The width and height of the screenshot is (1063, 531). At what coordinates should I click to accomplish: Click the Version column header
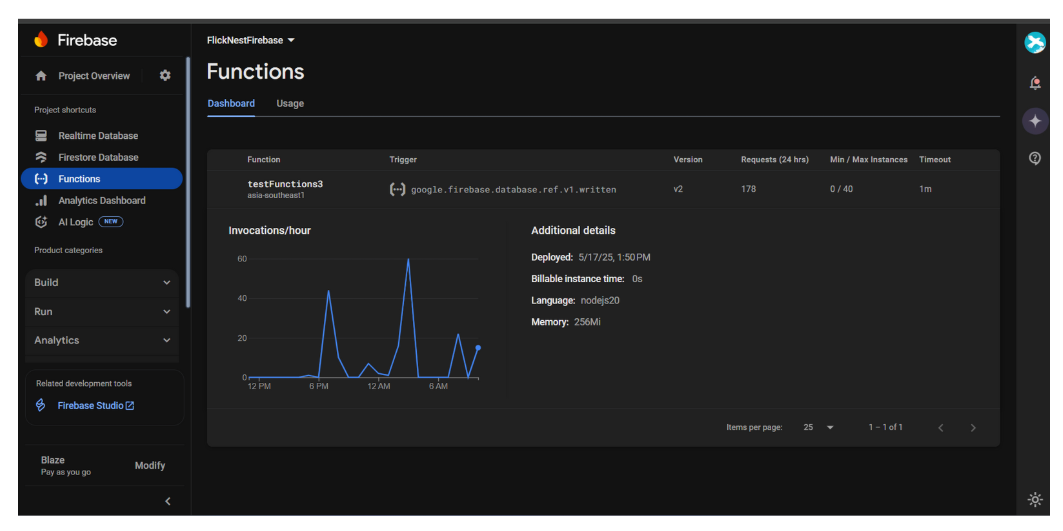[x=687, y=159]
